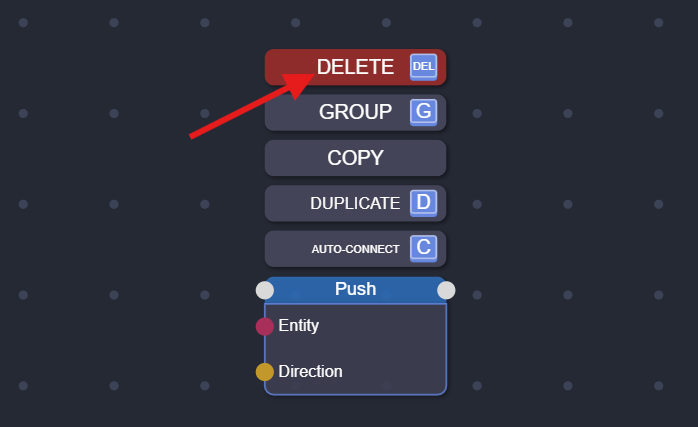Click the pink Entity input socket

point(264,326)
